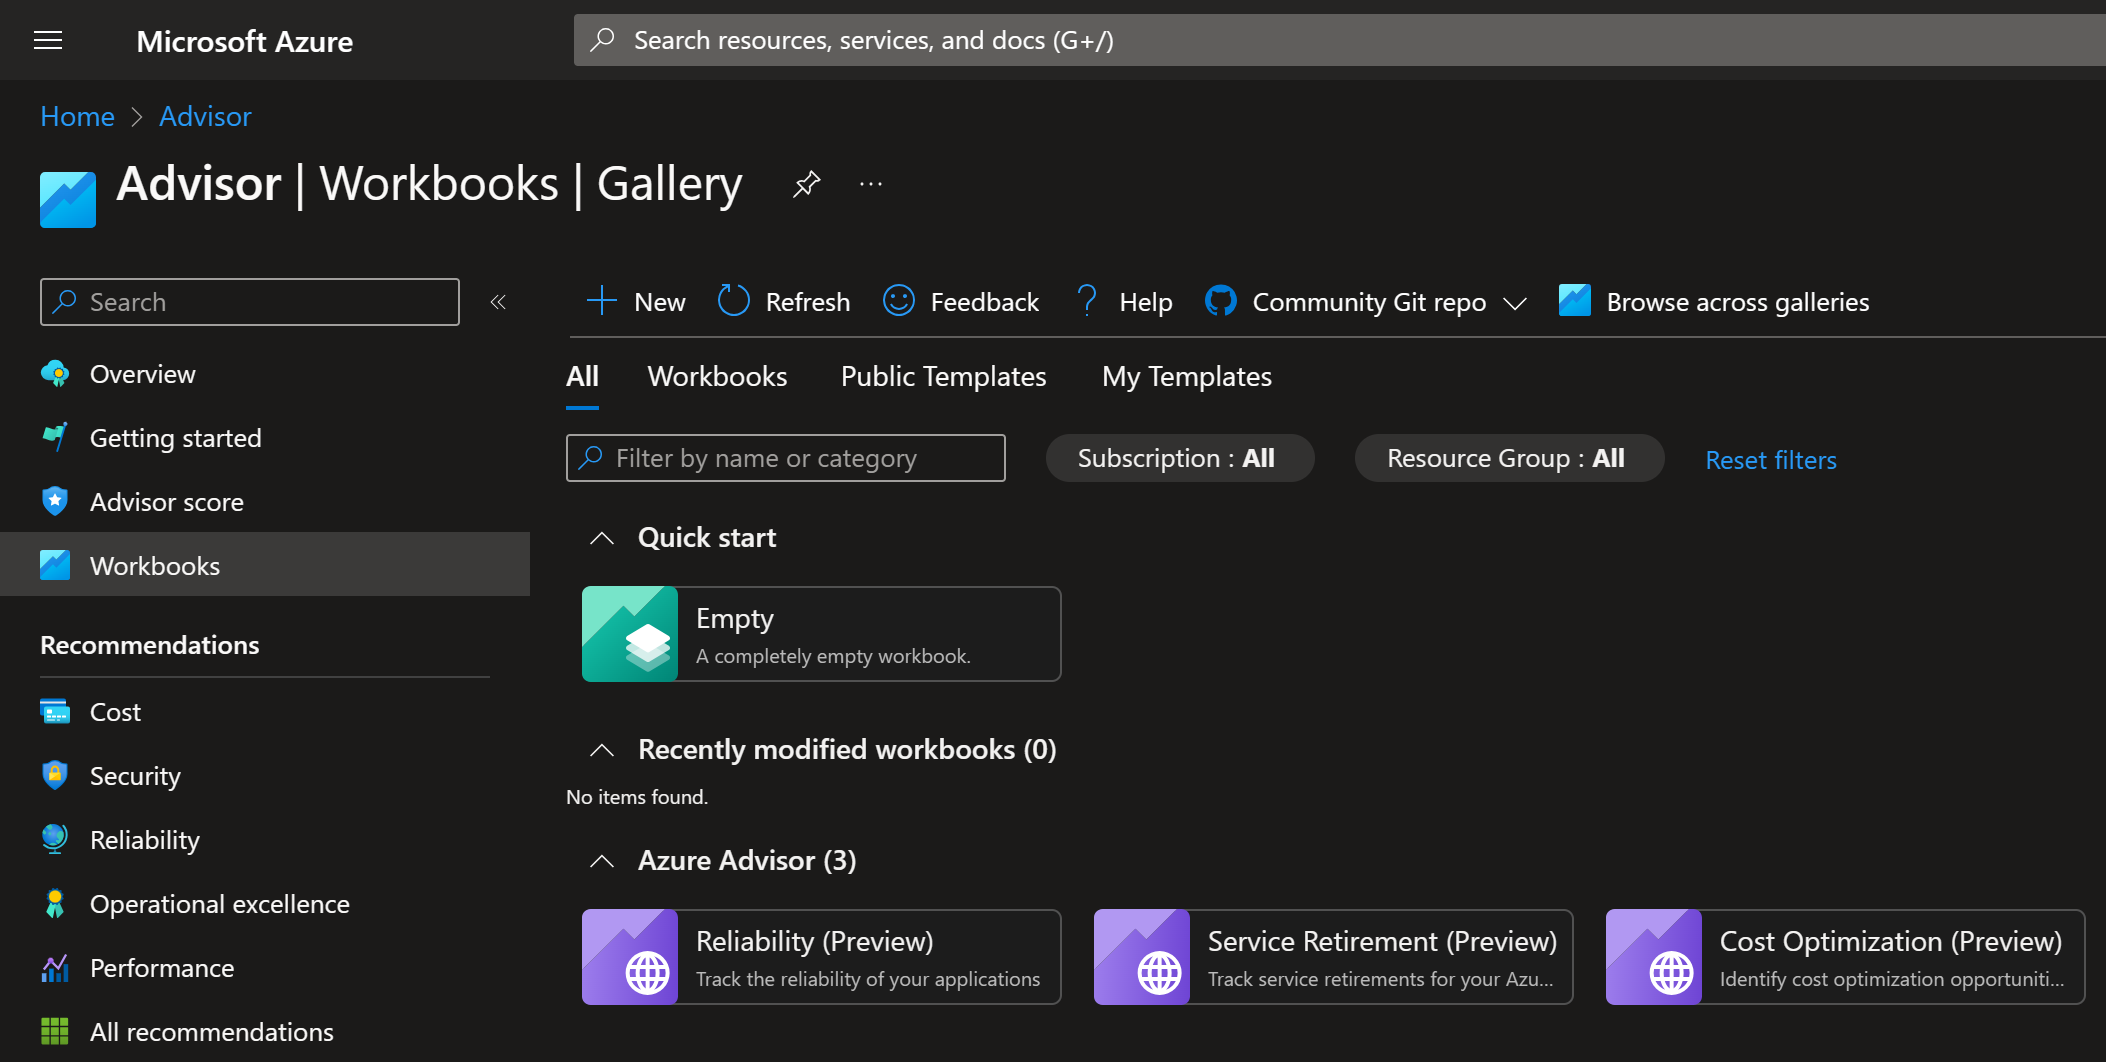The image size is (2106, 1062).
Task: Open the hamburger portal menu
Action: click(48, 40)
